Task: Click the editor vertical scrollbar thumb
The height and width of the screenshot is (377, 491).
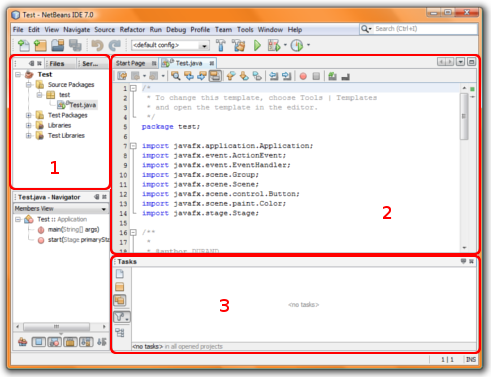Action: pos(464,116)
